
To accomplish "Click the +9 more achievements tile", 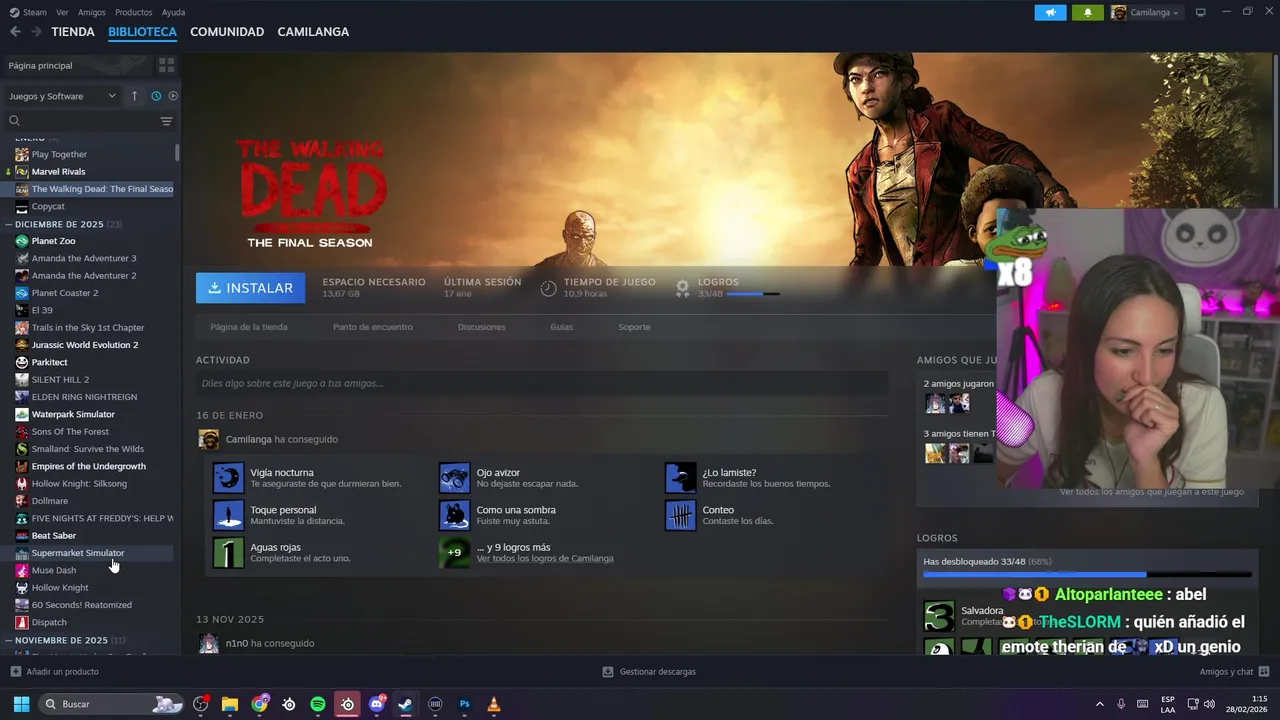I will pyautogui.click(x=454, y=552).
